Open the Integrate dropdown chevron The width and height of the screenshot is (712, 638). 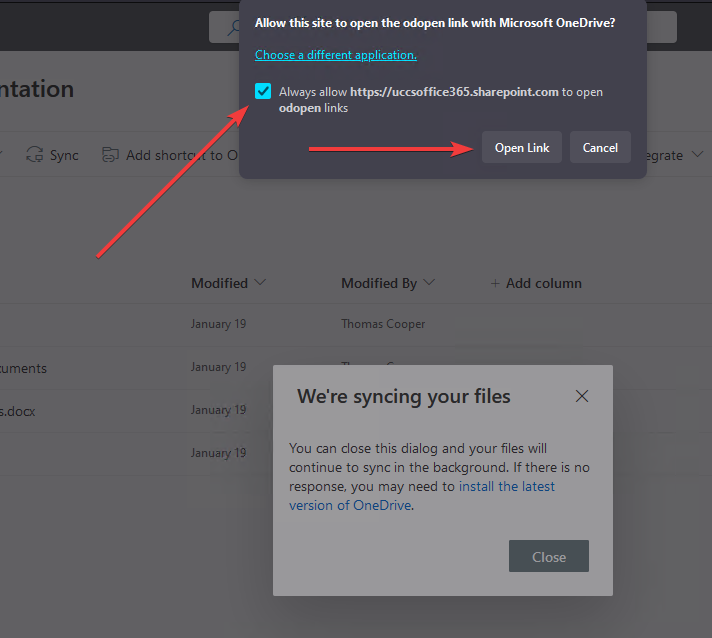click(x=697, y=155)
